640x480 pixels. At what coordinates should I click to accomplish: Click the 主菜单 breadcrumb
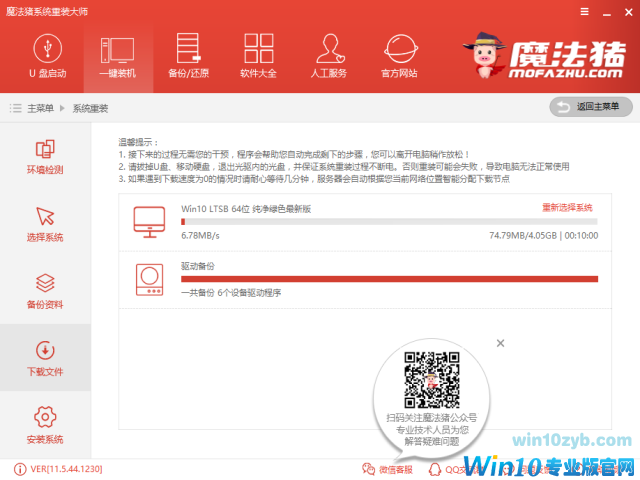coord(40,108)
